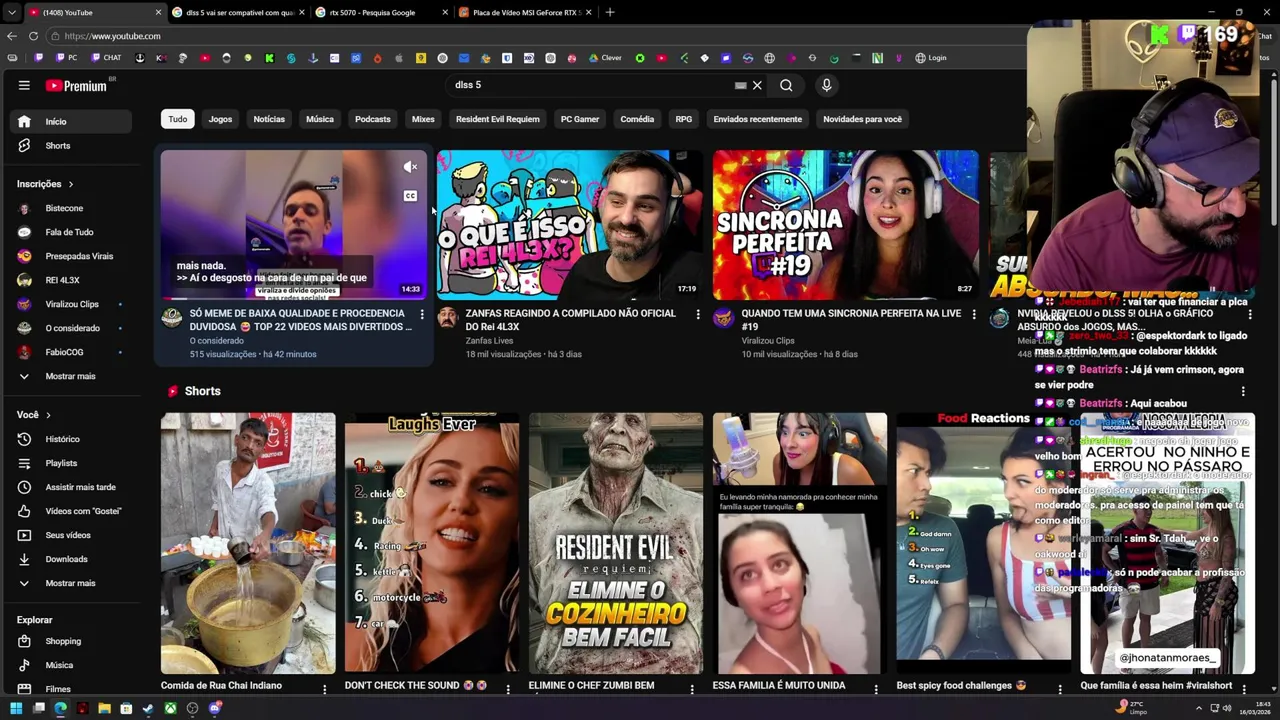Open the YouTube hamburger guide menu
Screen dimensions: 1280x720
click(24, 86)
